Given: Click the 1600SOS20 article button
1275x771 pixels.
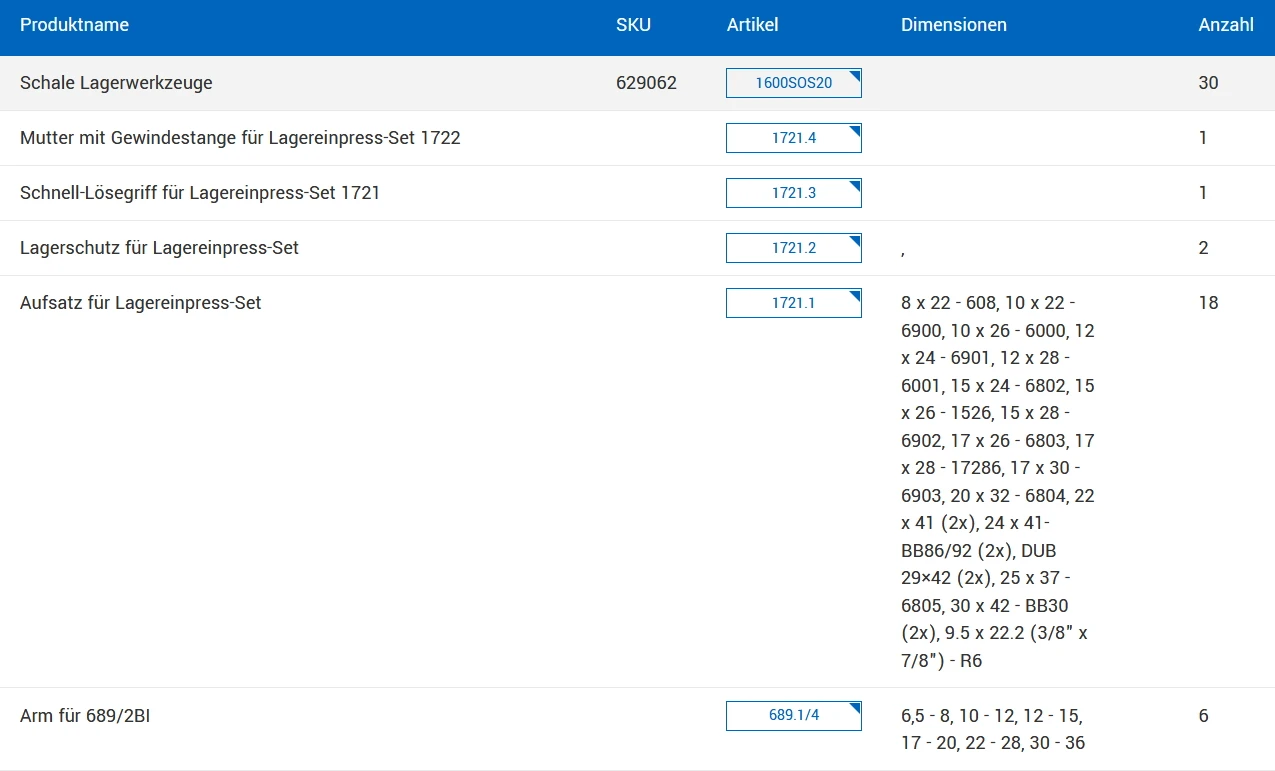Looking at the screenshot, I should click(793, 83).
